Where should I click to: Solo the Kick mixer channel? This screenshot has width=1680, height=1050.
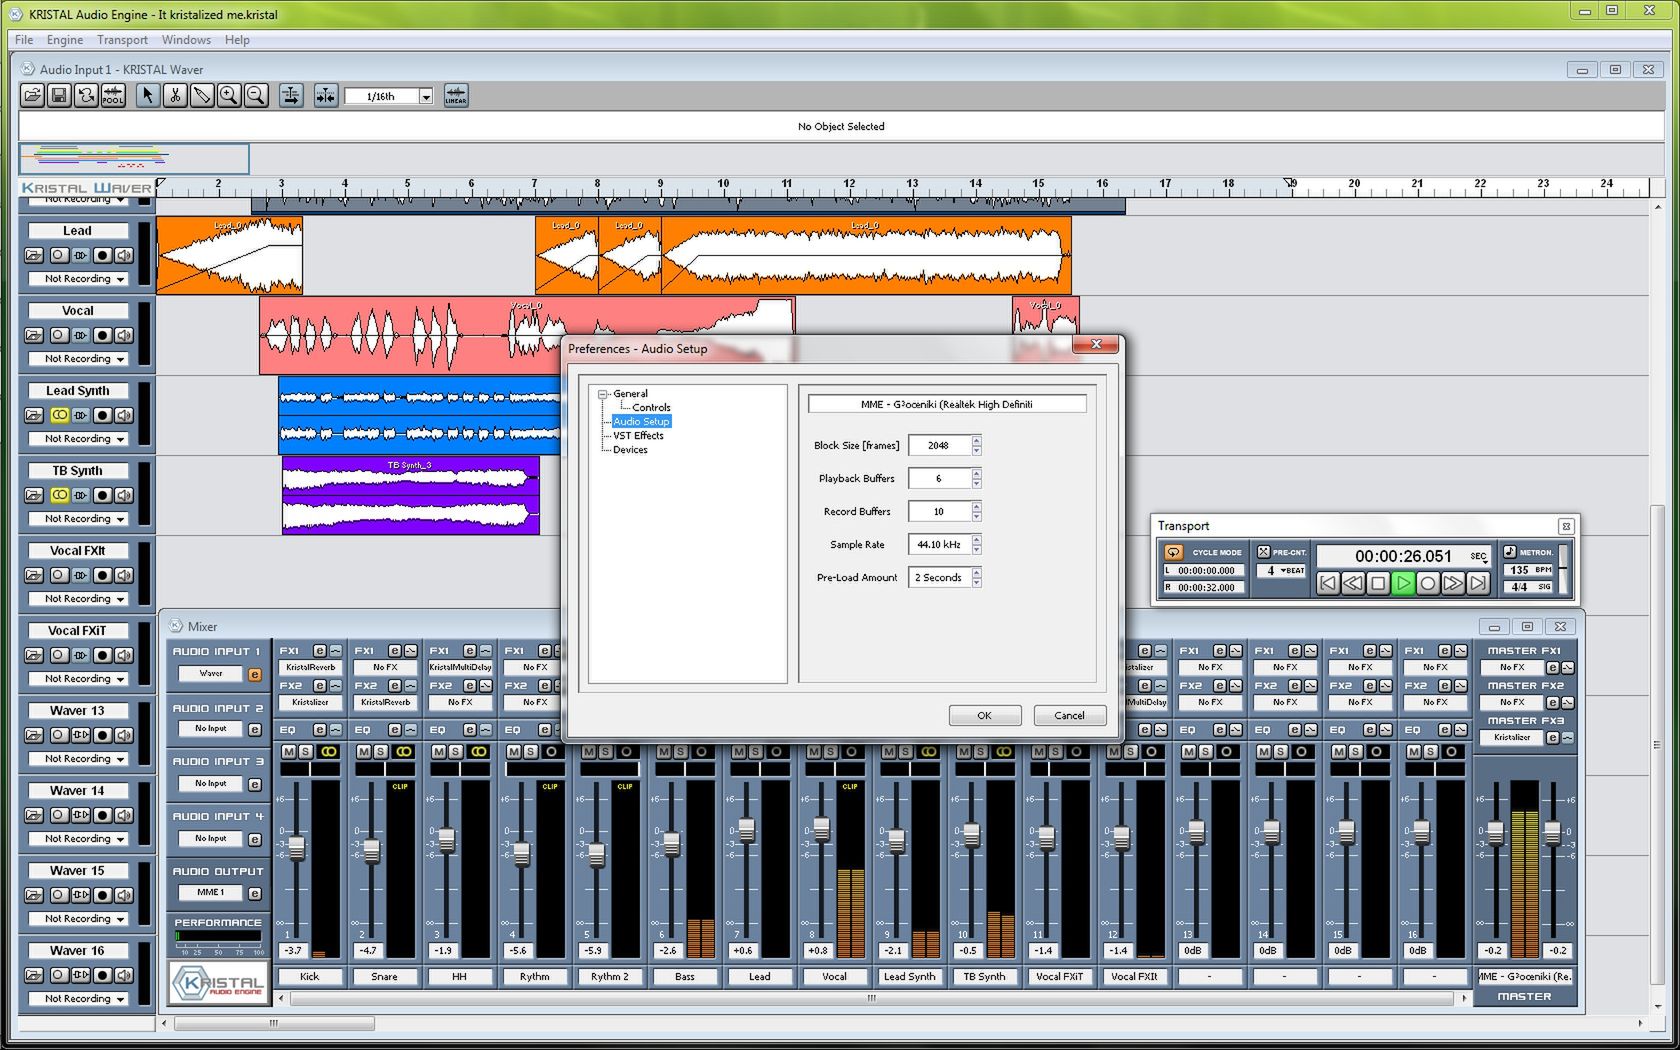(x=306, y=751)
